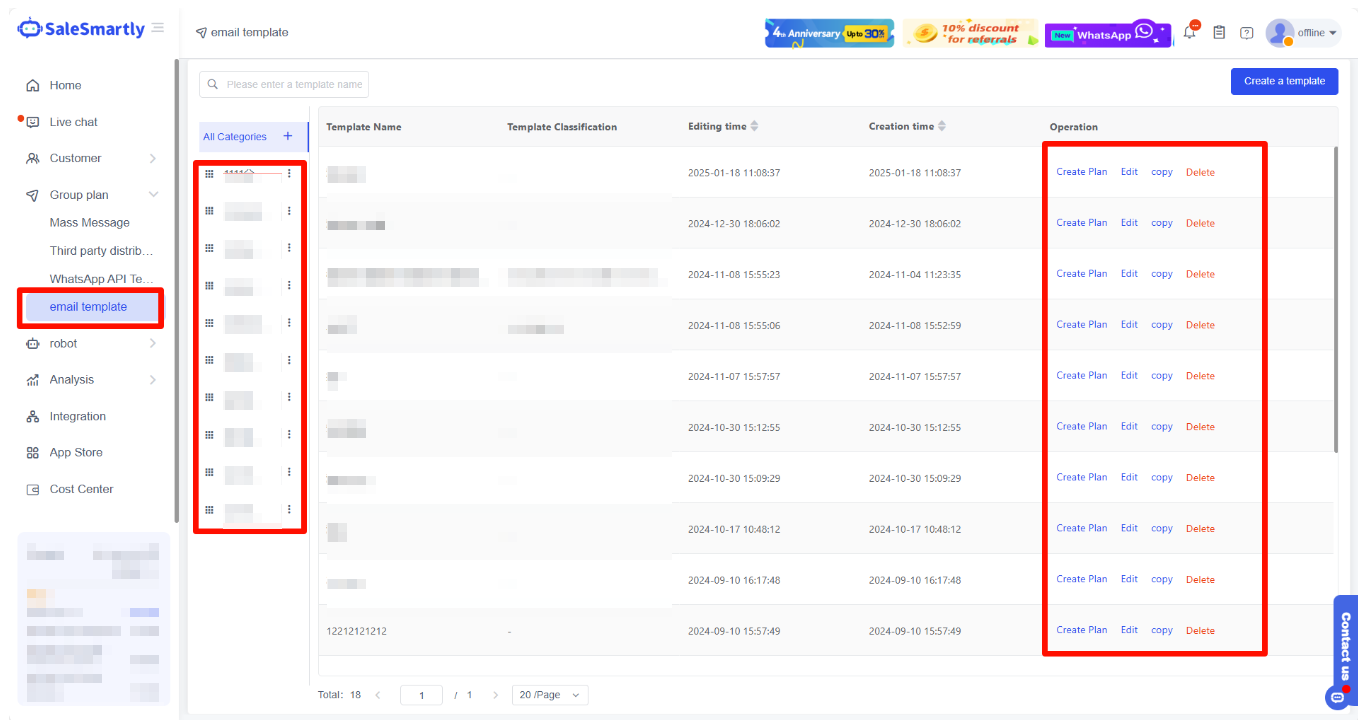This screenshot has width=1358, height=720.
Task: Collapse sidebar using hamburger menu icon
Action: [x=158, y=28]
